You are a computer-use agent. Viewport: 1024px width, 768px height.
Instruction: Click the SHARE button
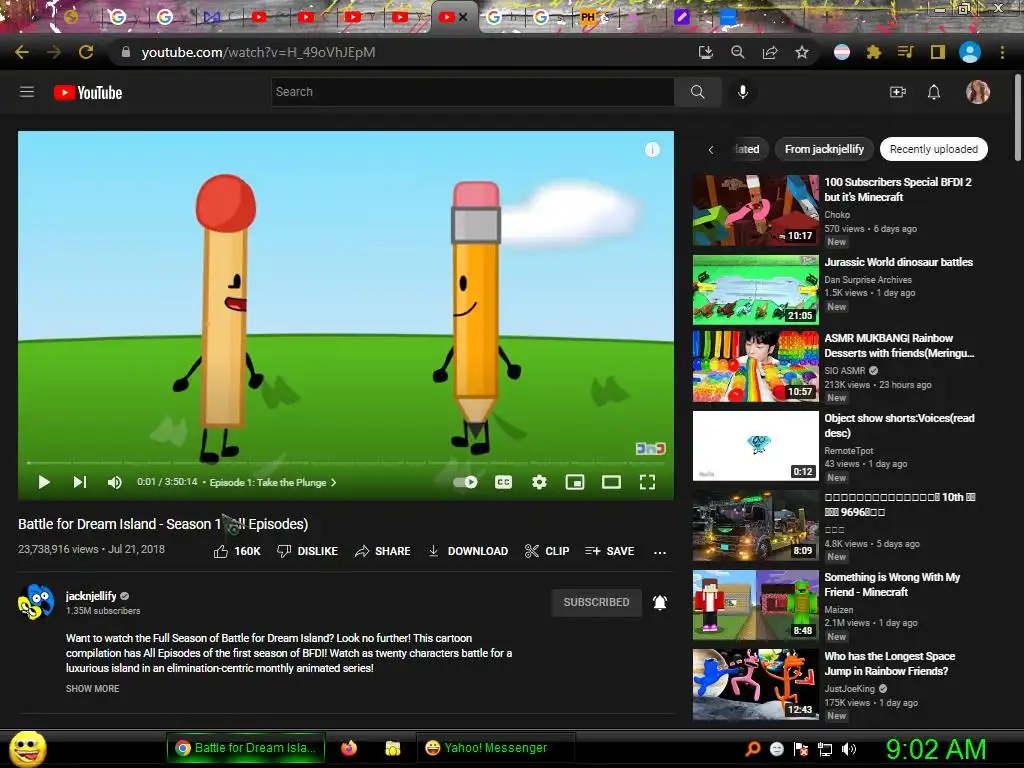pos(383,551)
